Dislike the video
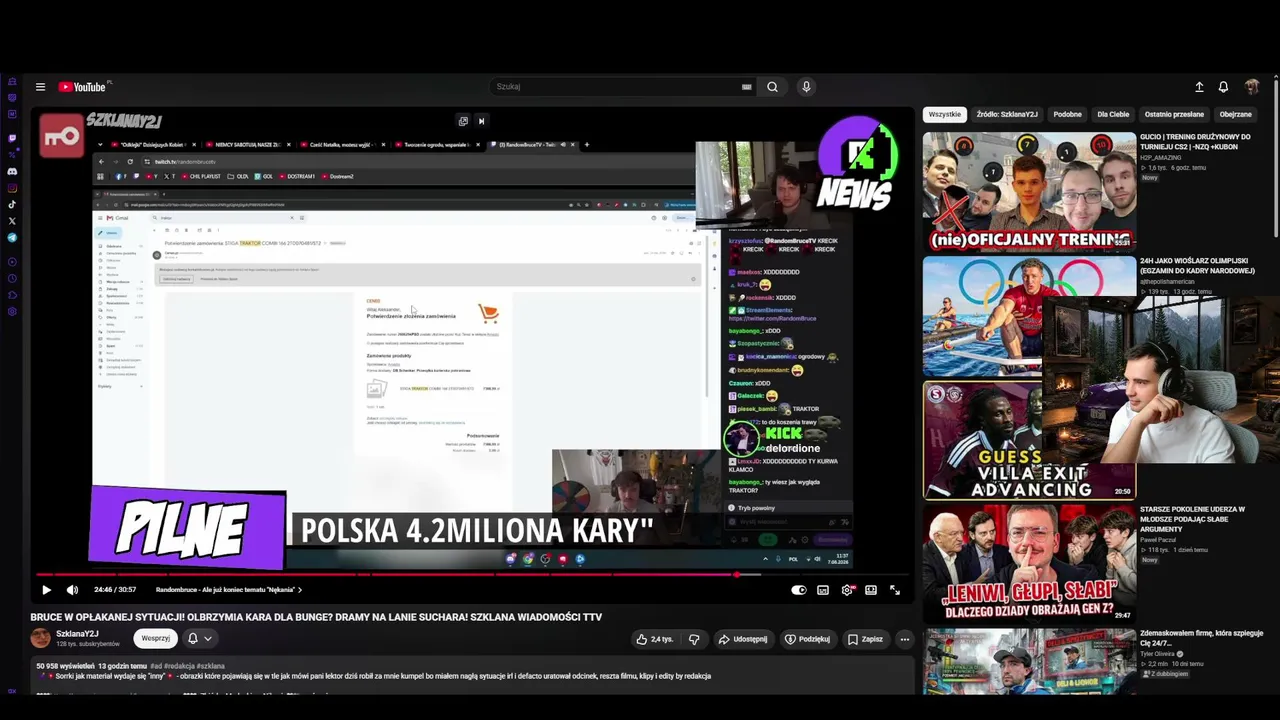1280x720 pixels. click(694, 639)
